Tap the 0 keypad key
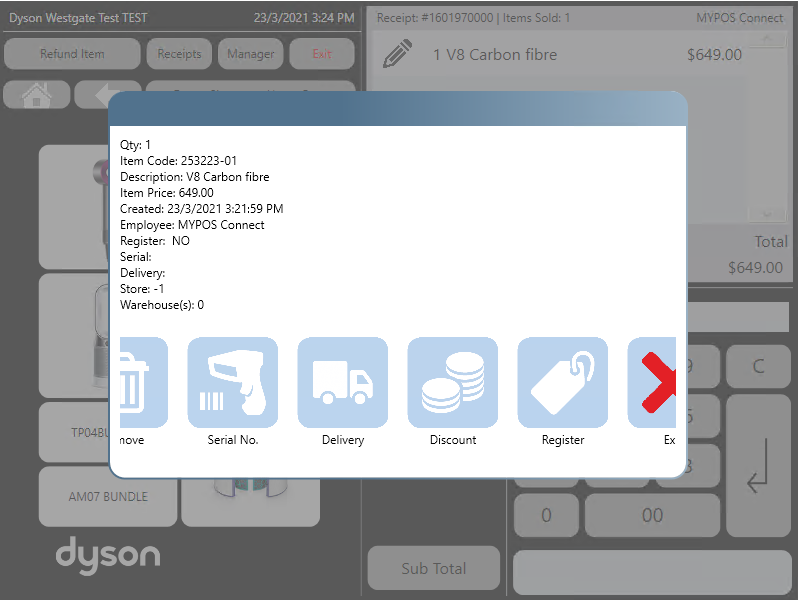The height and width of the screenshot is (600, 798). click(x=546, y=515)
